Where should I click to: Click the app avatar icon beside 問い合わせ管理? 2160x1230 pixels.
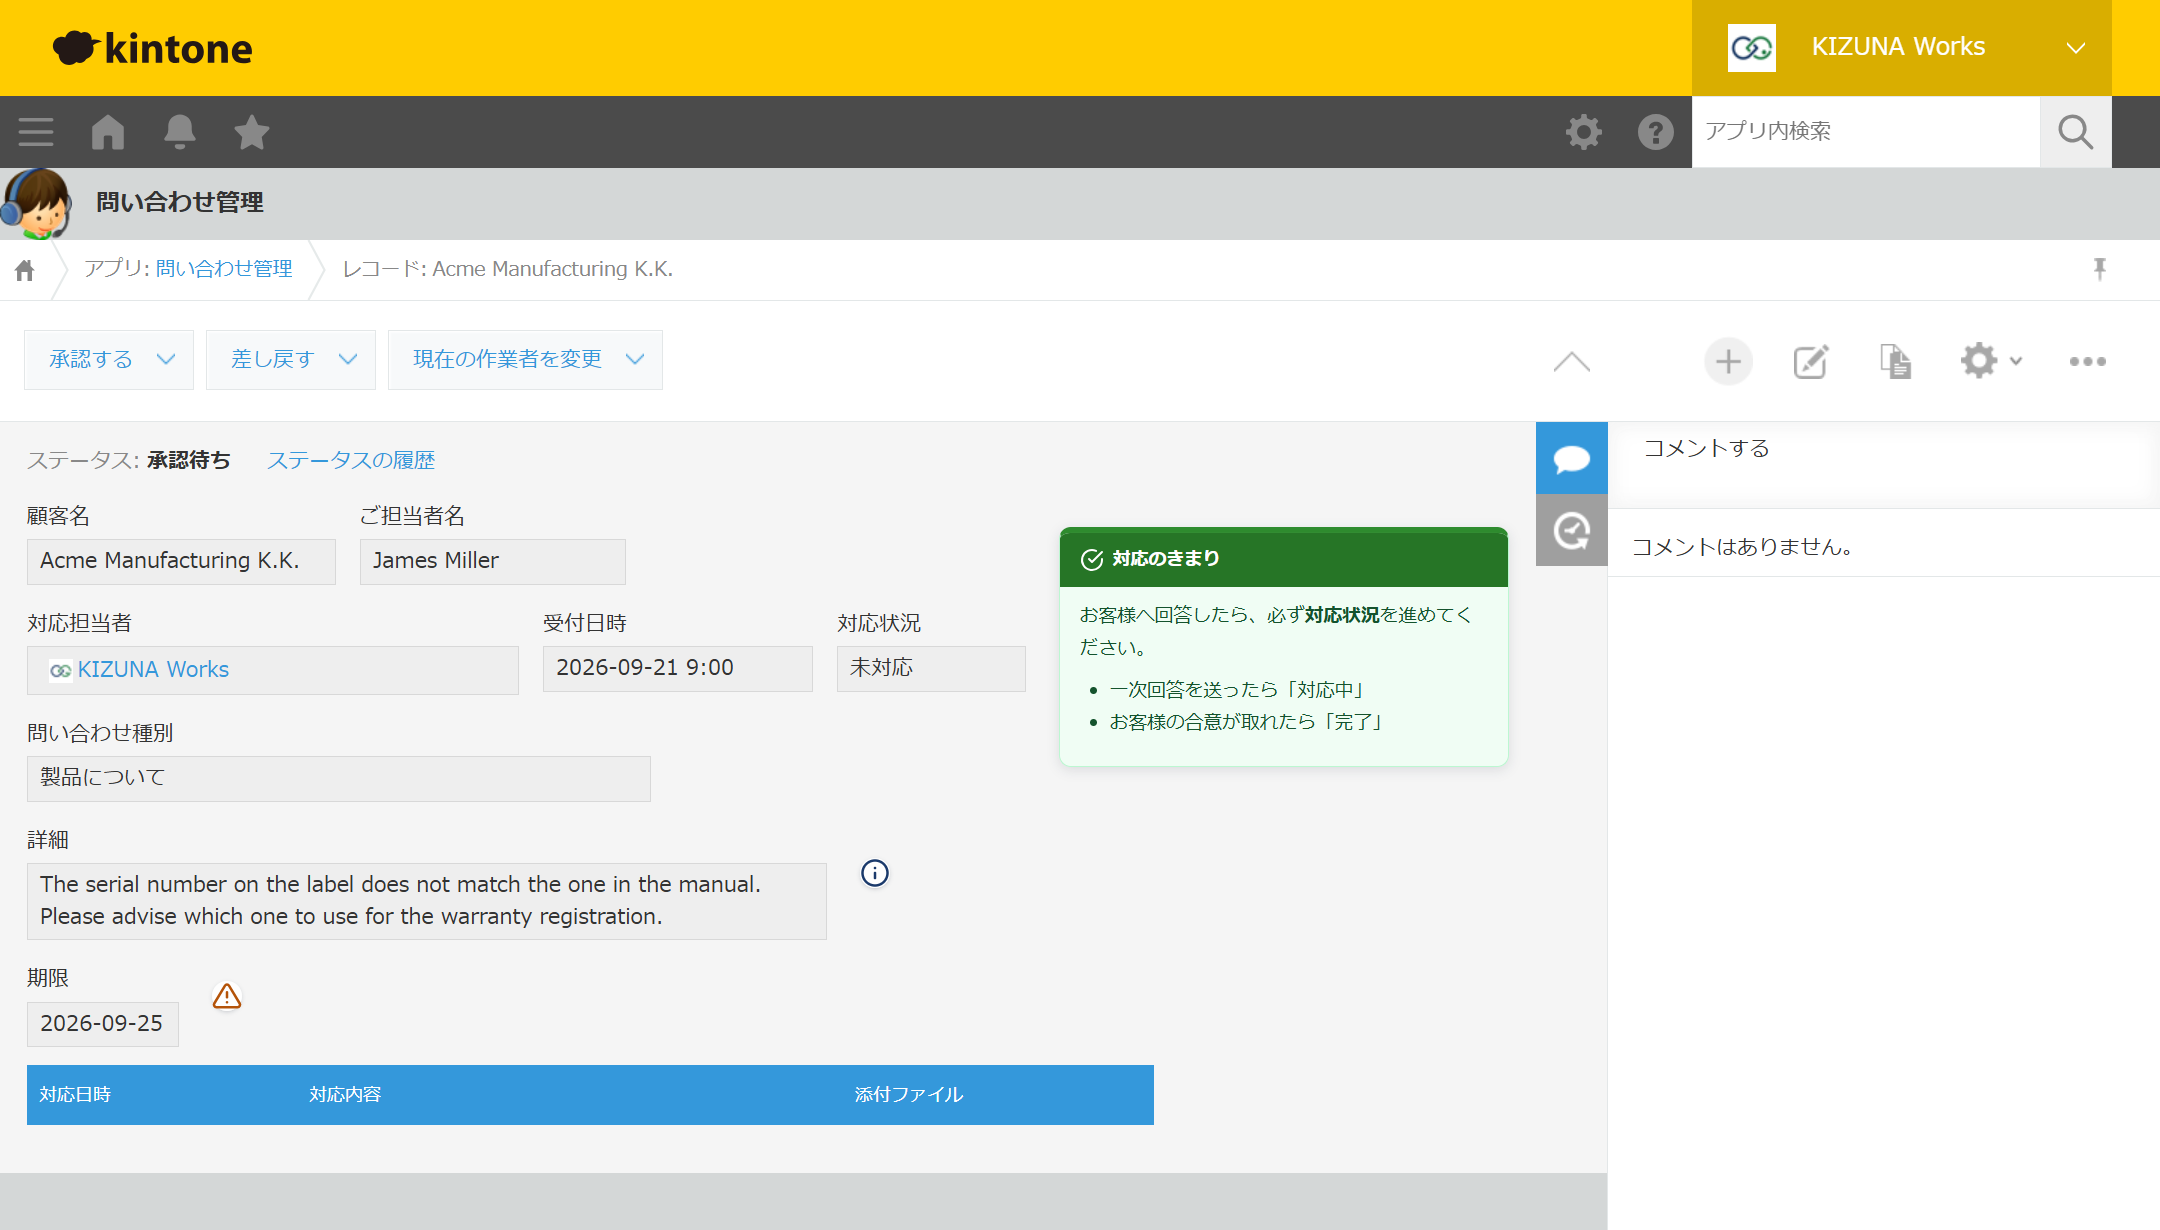pyautogui.click(x=37, y=204)
